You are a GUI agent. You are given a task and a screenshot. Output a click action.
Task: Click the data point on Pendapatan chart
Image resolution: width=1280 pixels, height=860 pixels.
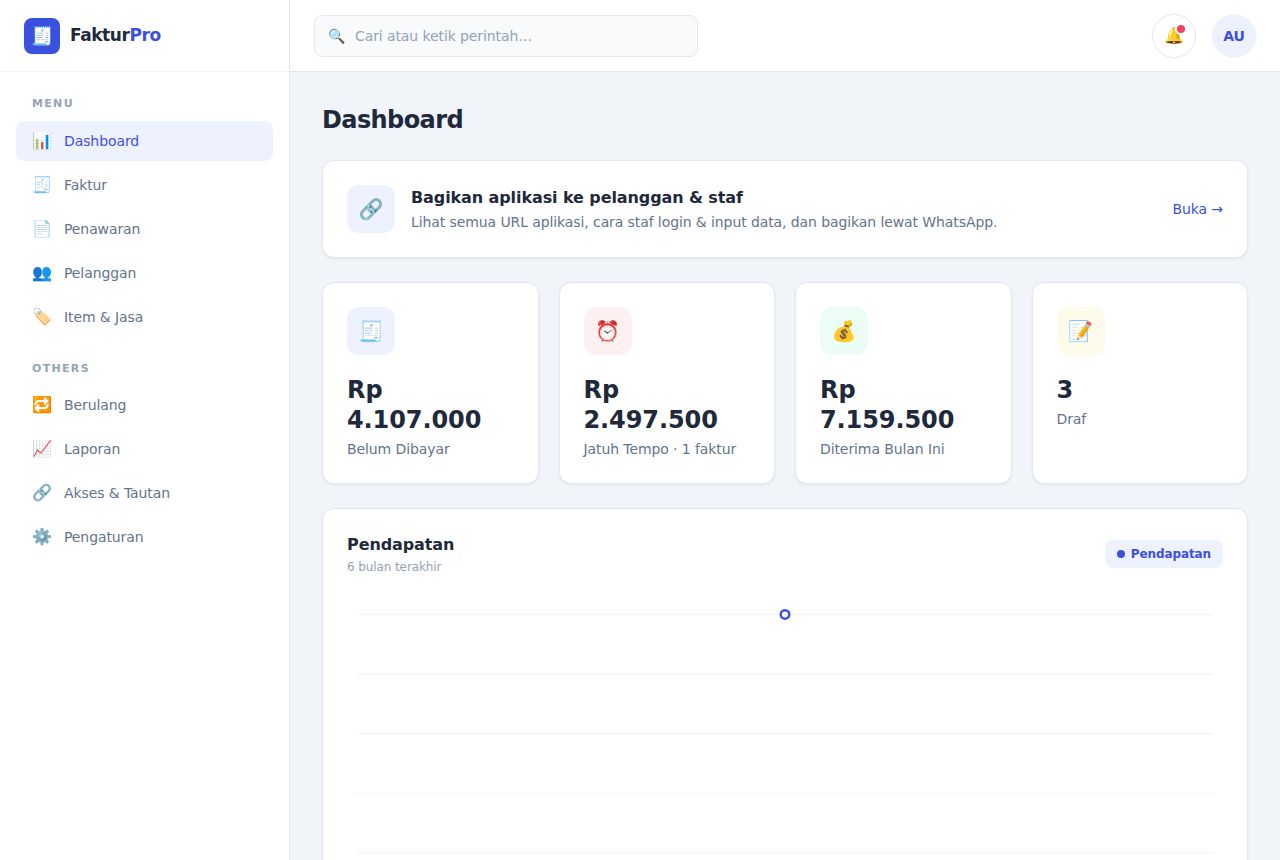click(785, 614)
